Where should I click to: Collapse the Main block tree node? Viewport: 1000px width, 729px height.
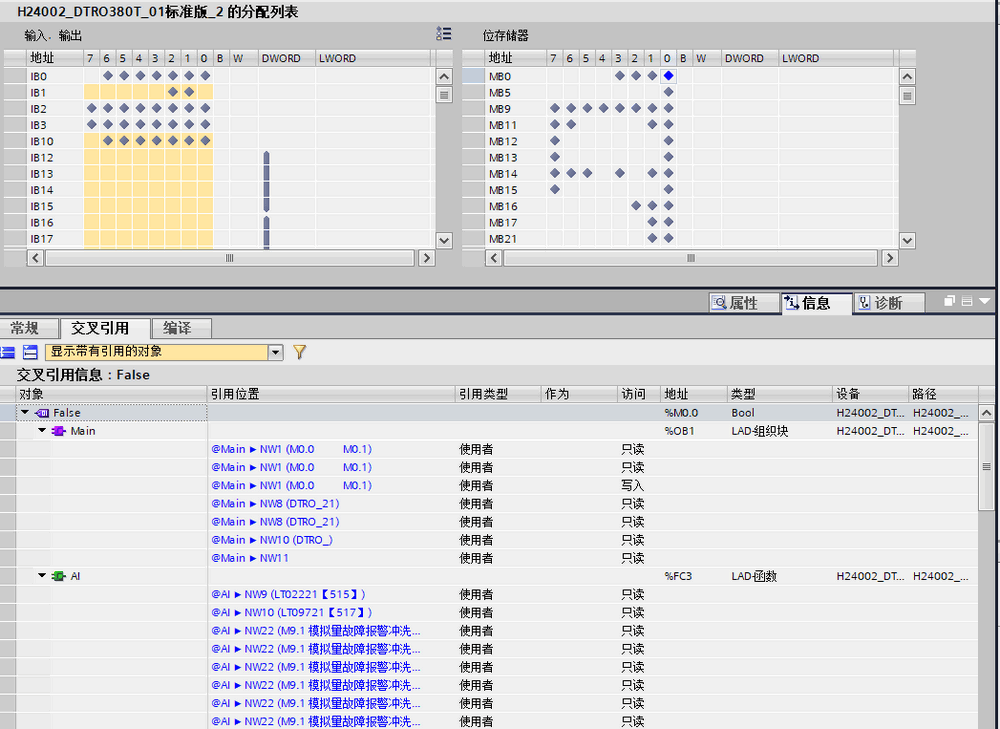(42, 431)
